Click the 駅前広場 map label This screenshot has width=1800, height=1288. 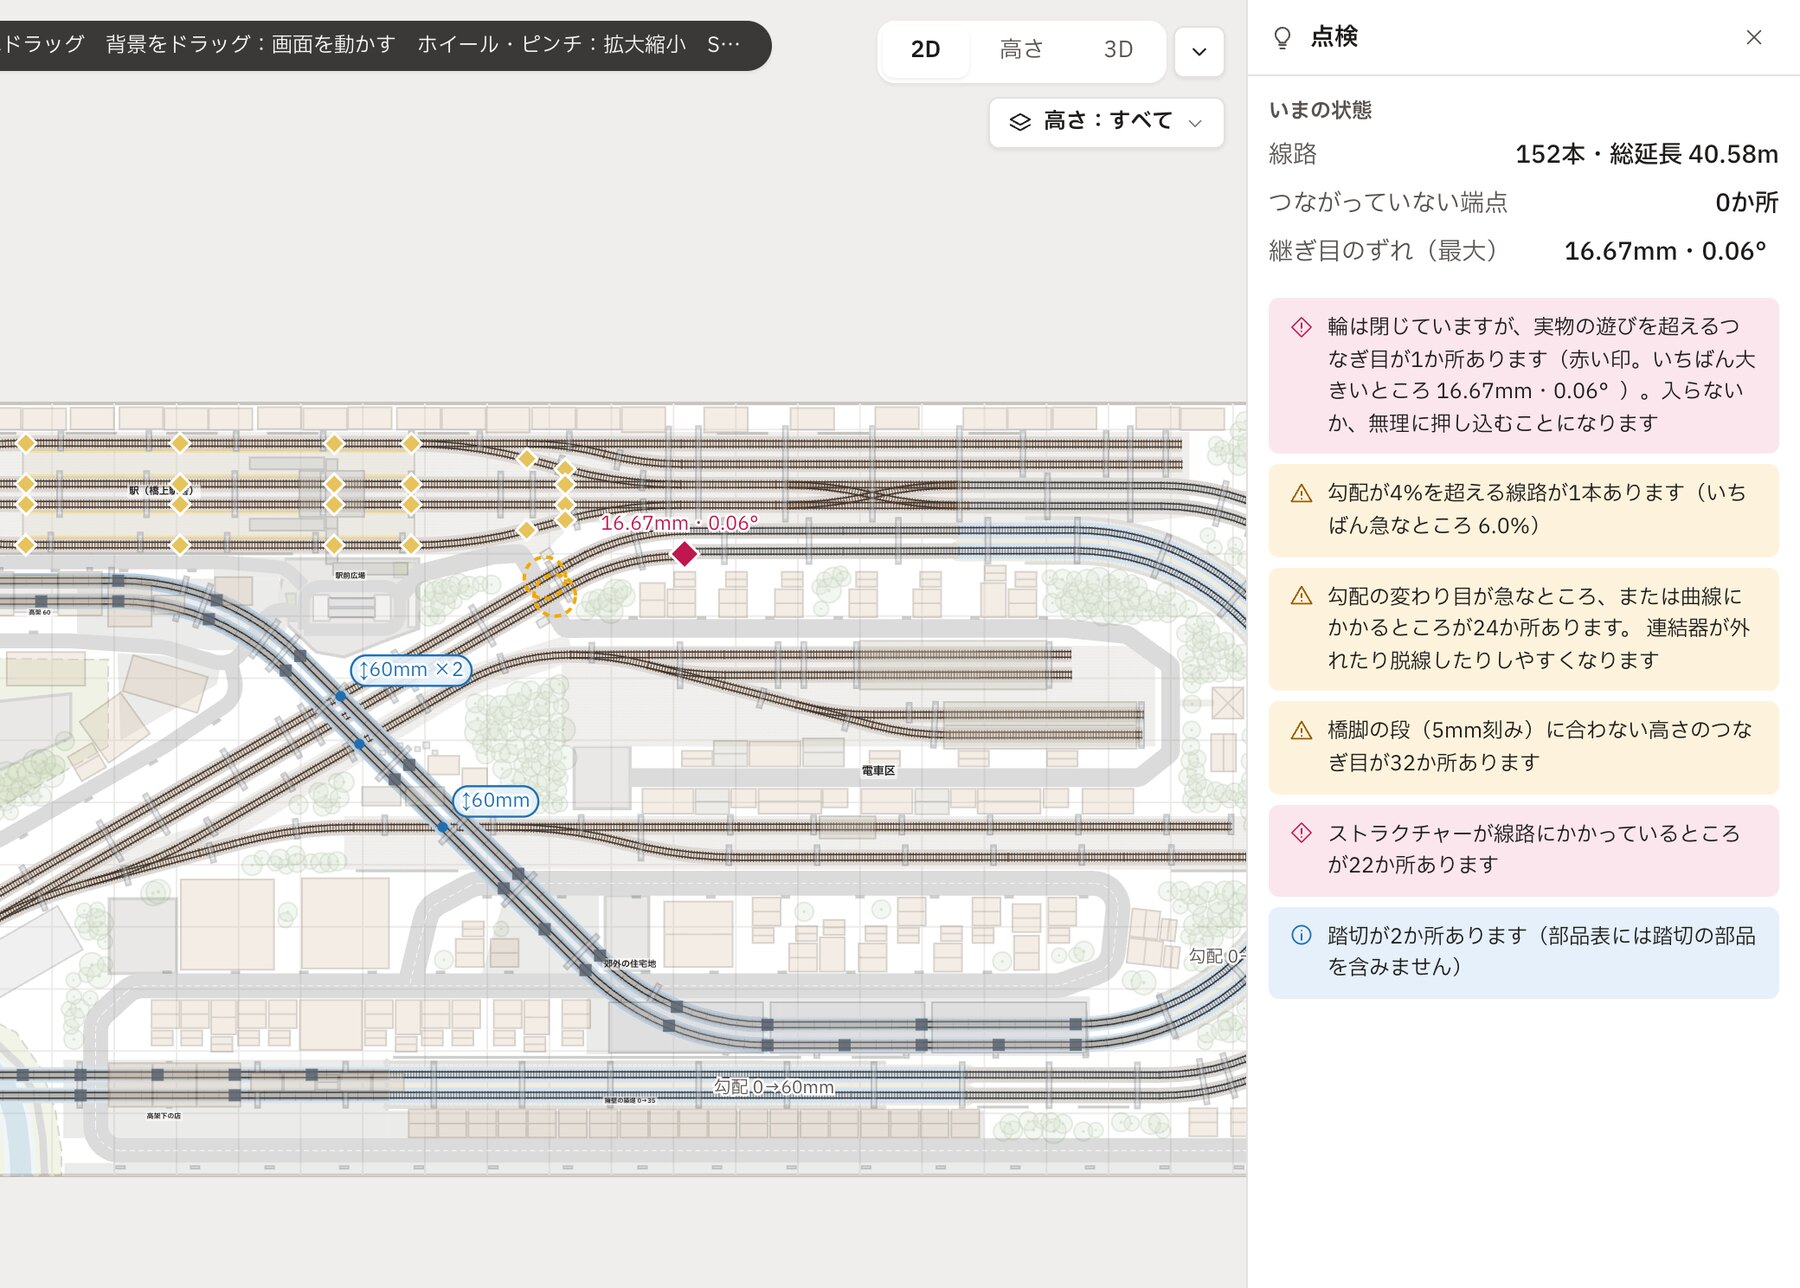pos(350,575)
